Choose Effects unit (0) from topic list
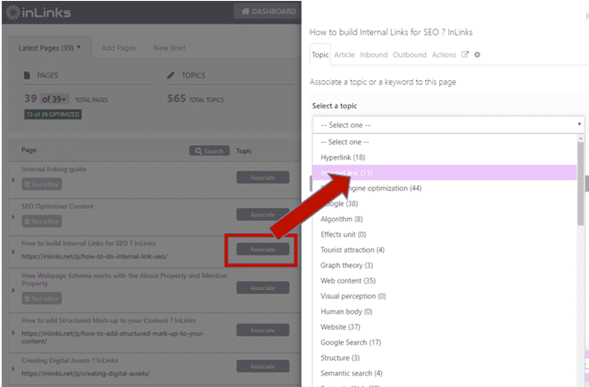 (x=445, y=234)
